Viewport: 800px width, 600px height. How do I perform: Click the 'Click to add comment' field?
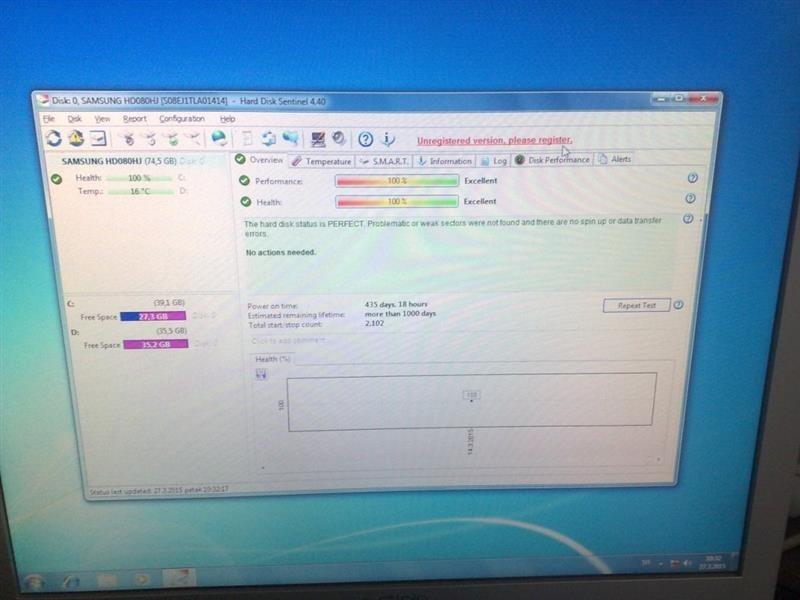point(288,340)
